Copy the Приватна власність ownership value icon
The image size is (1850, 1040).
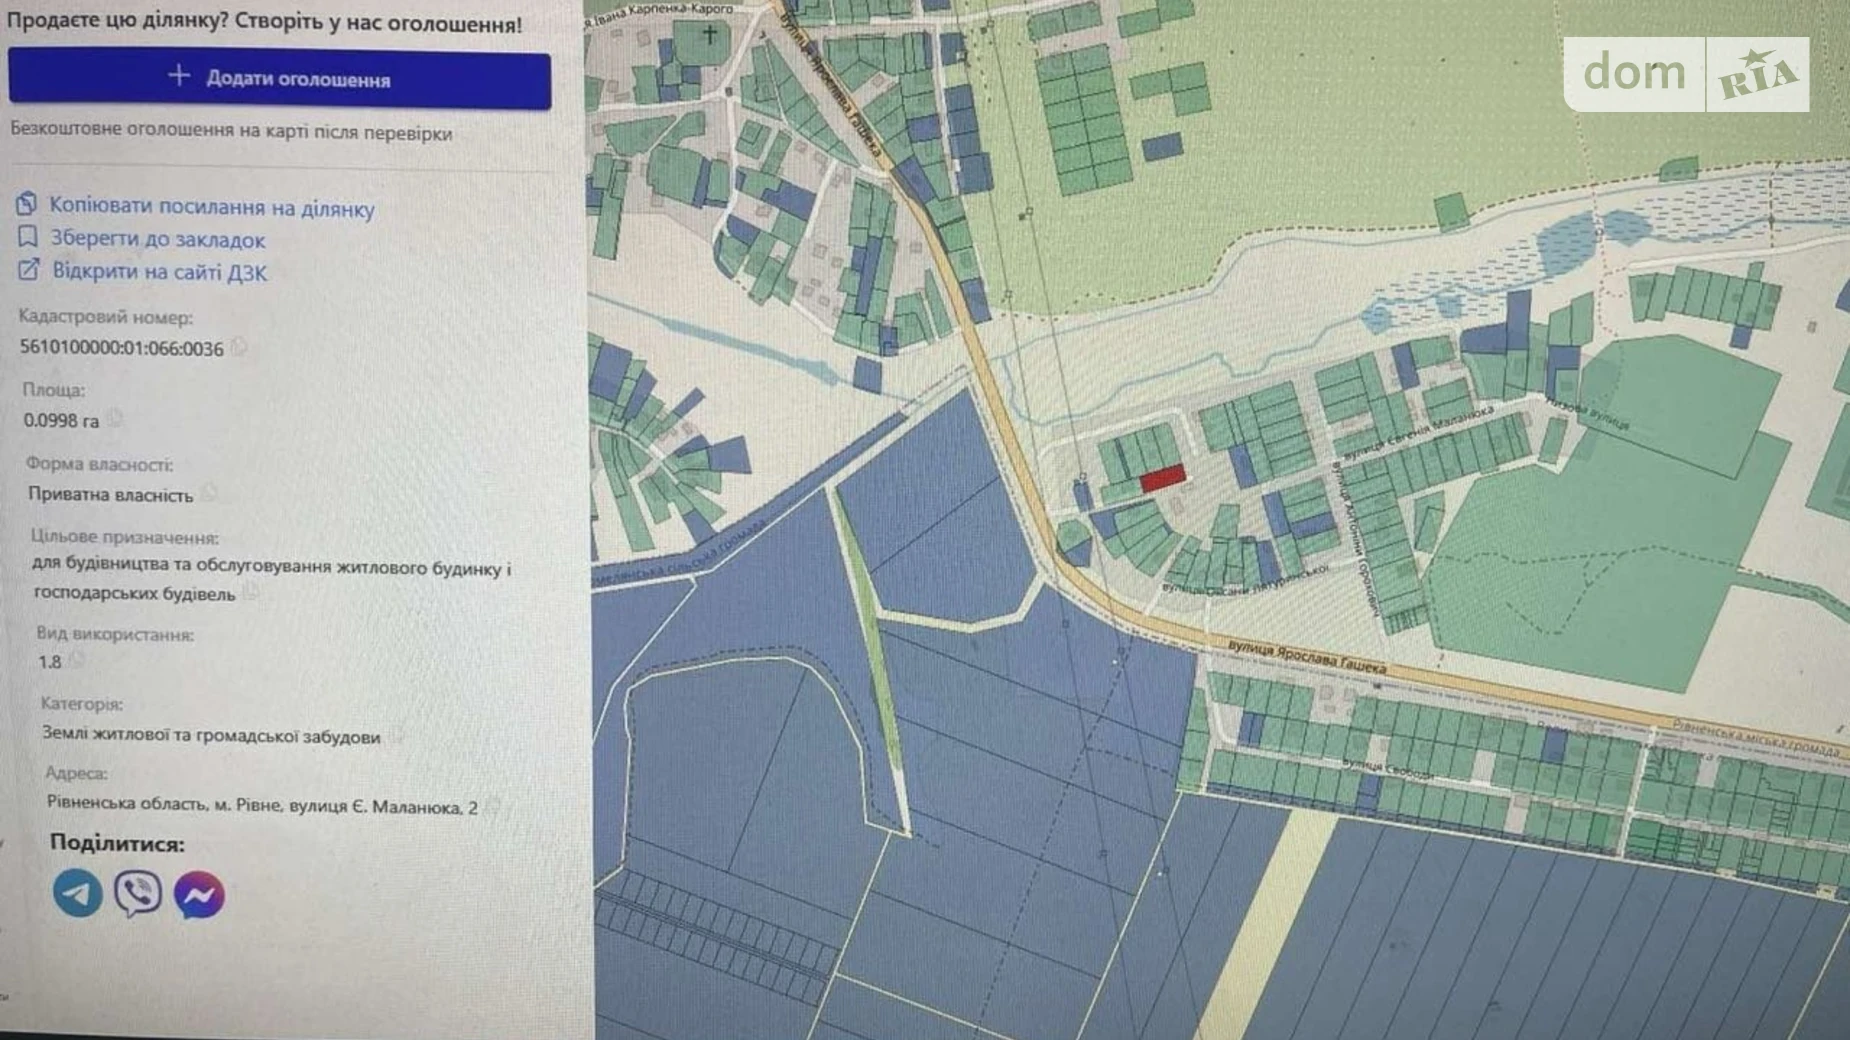click(208, 493)
